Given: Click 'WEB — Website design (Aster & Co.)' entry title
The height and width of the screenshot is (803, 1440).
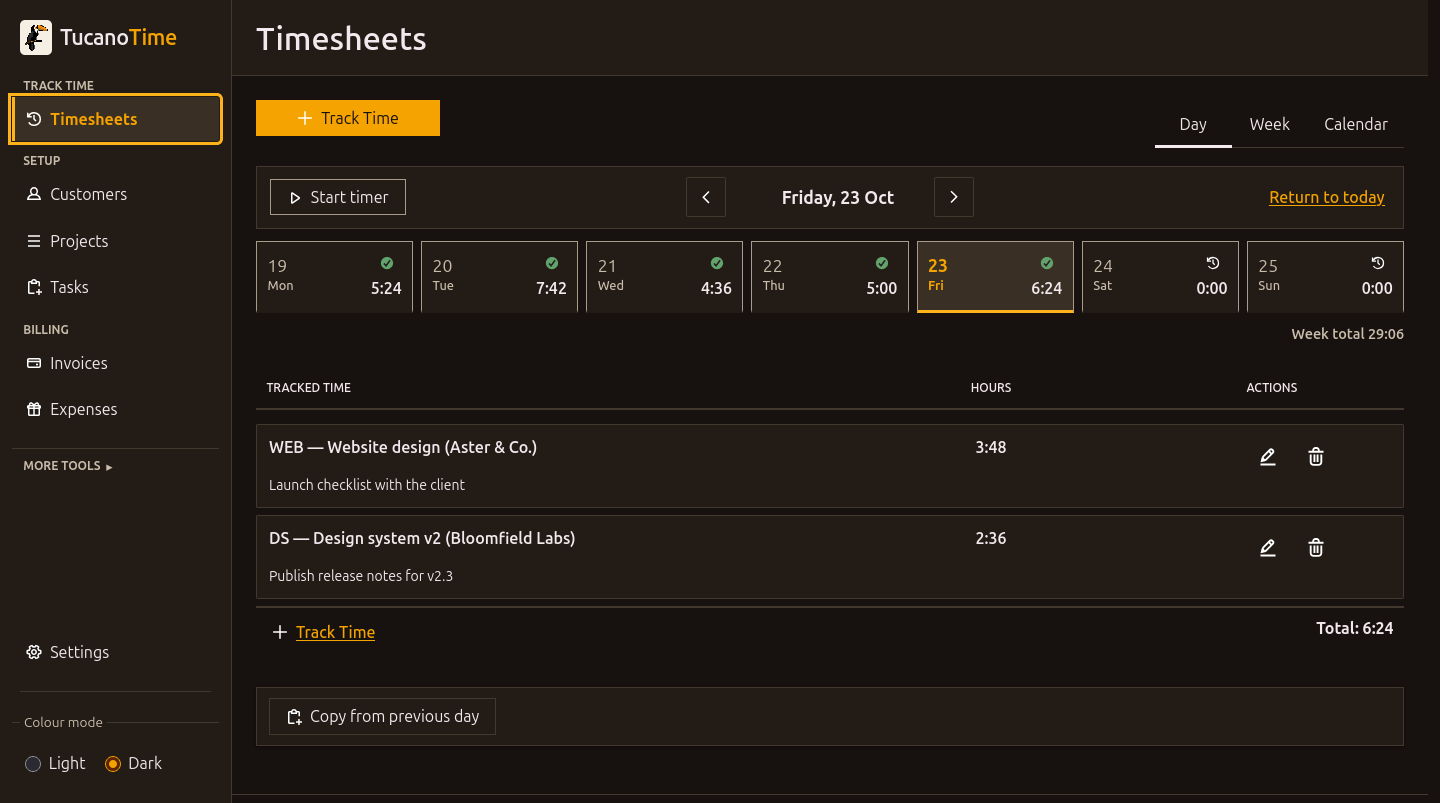Looking at the screenshot, I should pyautogui.click(x=403, y=447).
